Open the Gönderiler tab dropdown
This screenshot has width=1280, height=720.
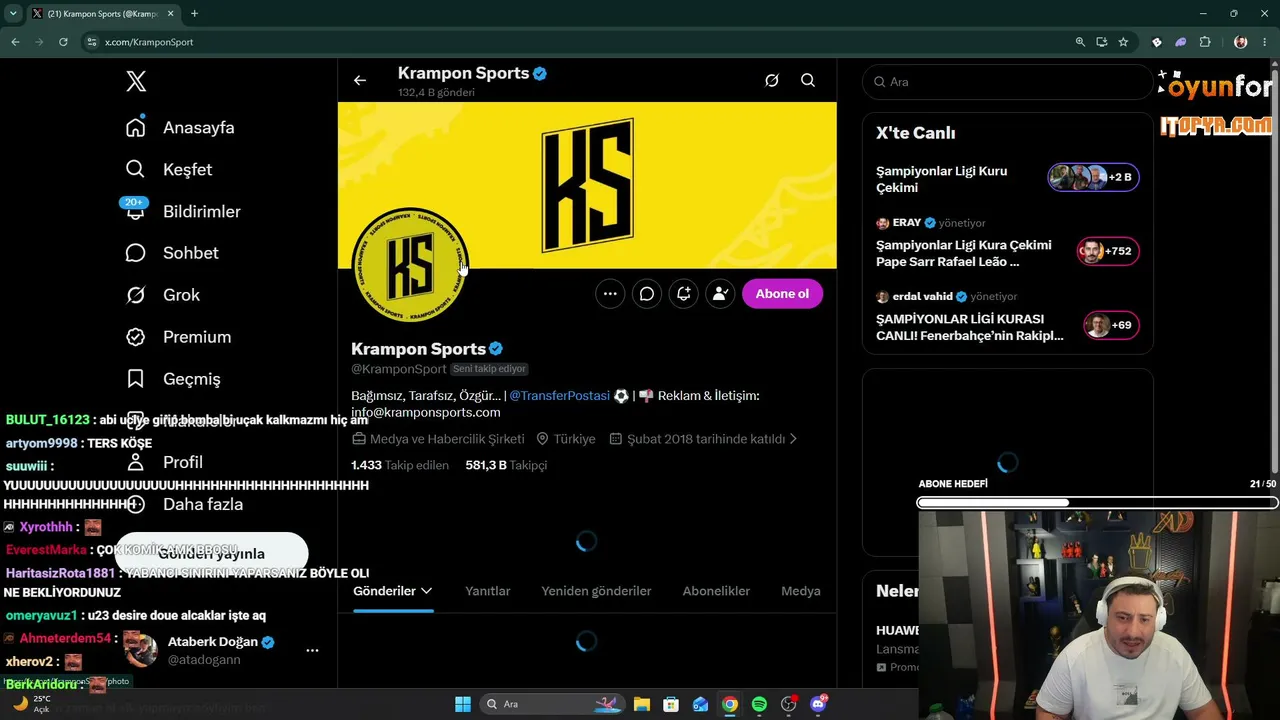point(393,591)
